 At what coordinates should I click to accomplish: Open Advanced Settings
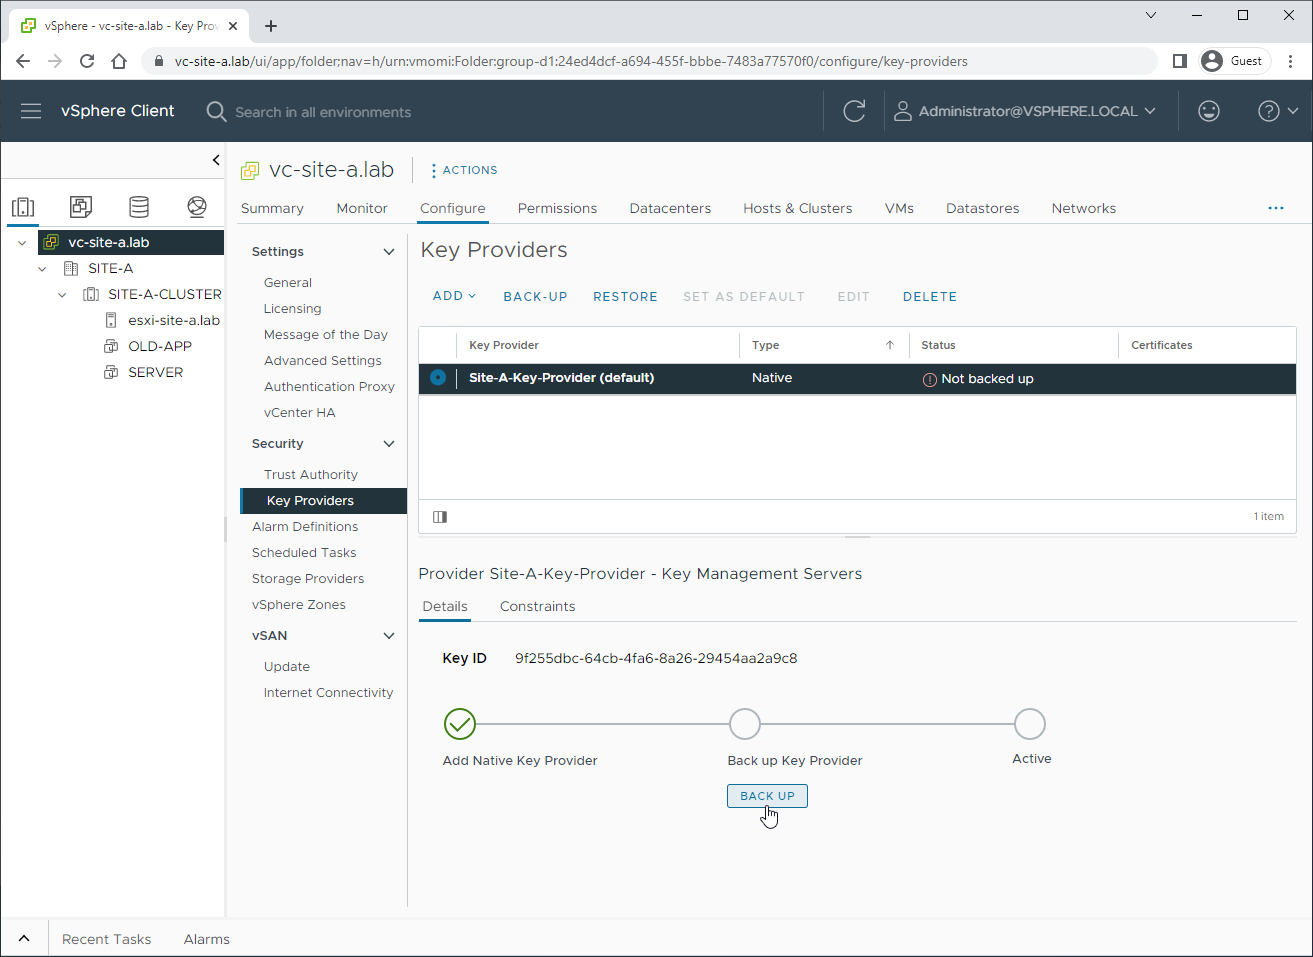coord(323,360)
